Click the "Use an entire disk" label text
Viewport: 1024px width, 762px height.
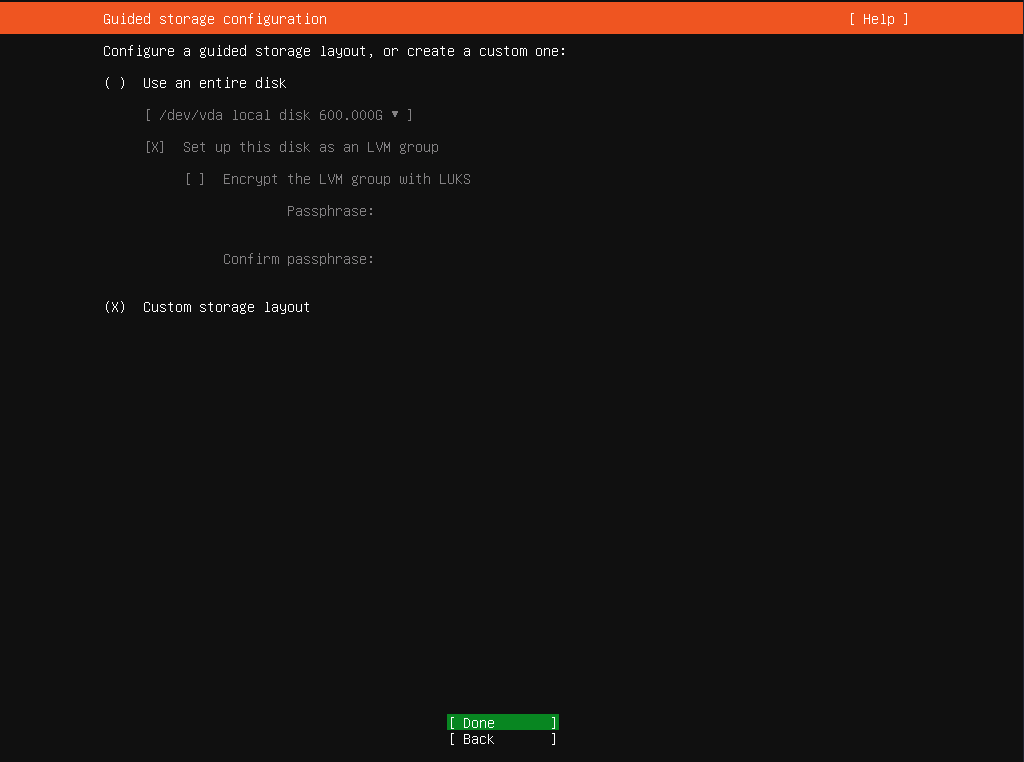(x=214, y=83)
